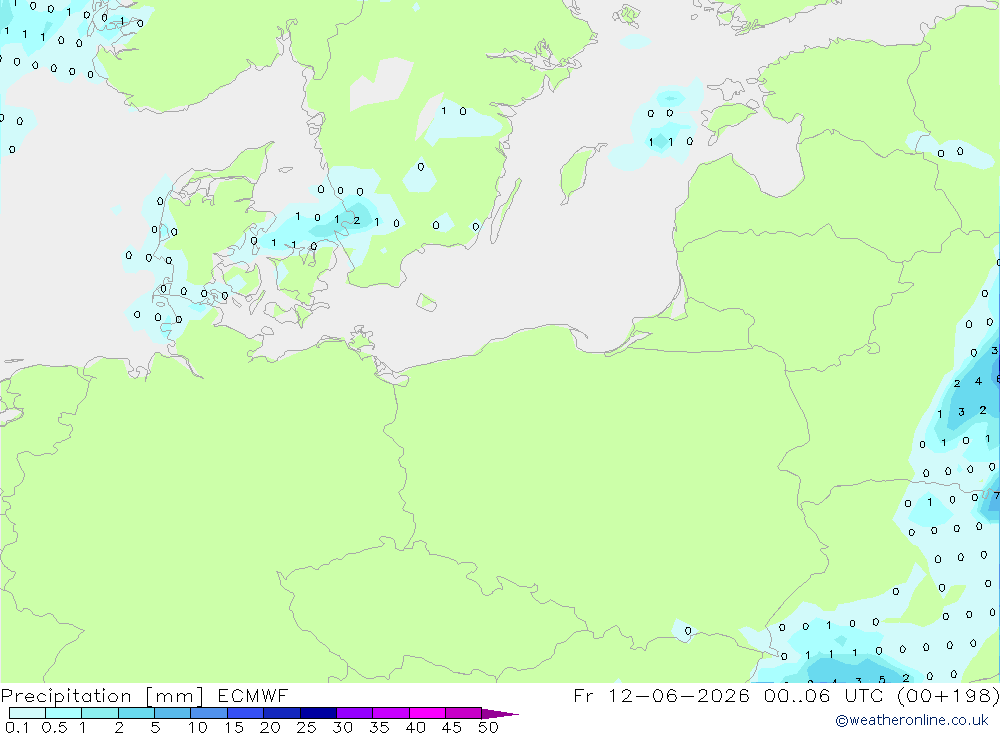Select the 15–20 mm legend swatch
Screen dimensions: 1000x733
pos(246,713)
